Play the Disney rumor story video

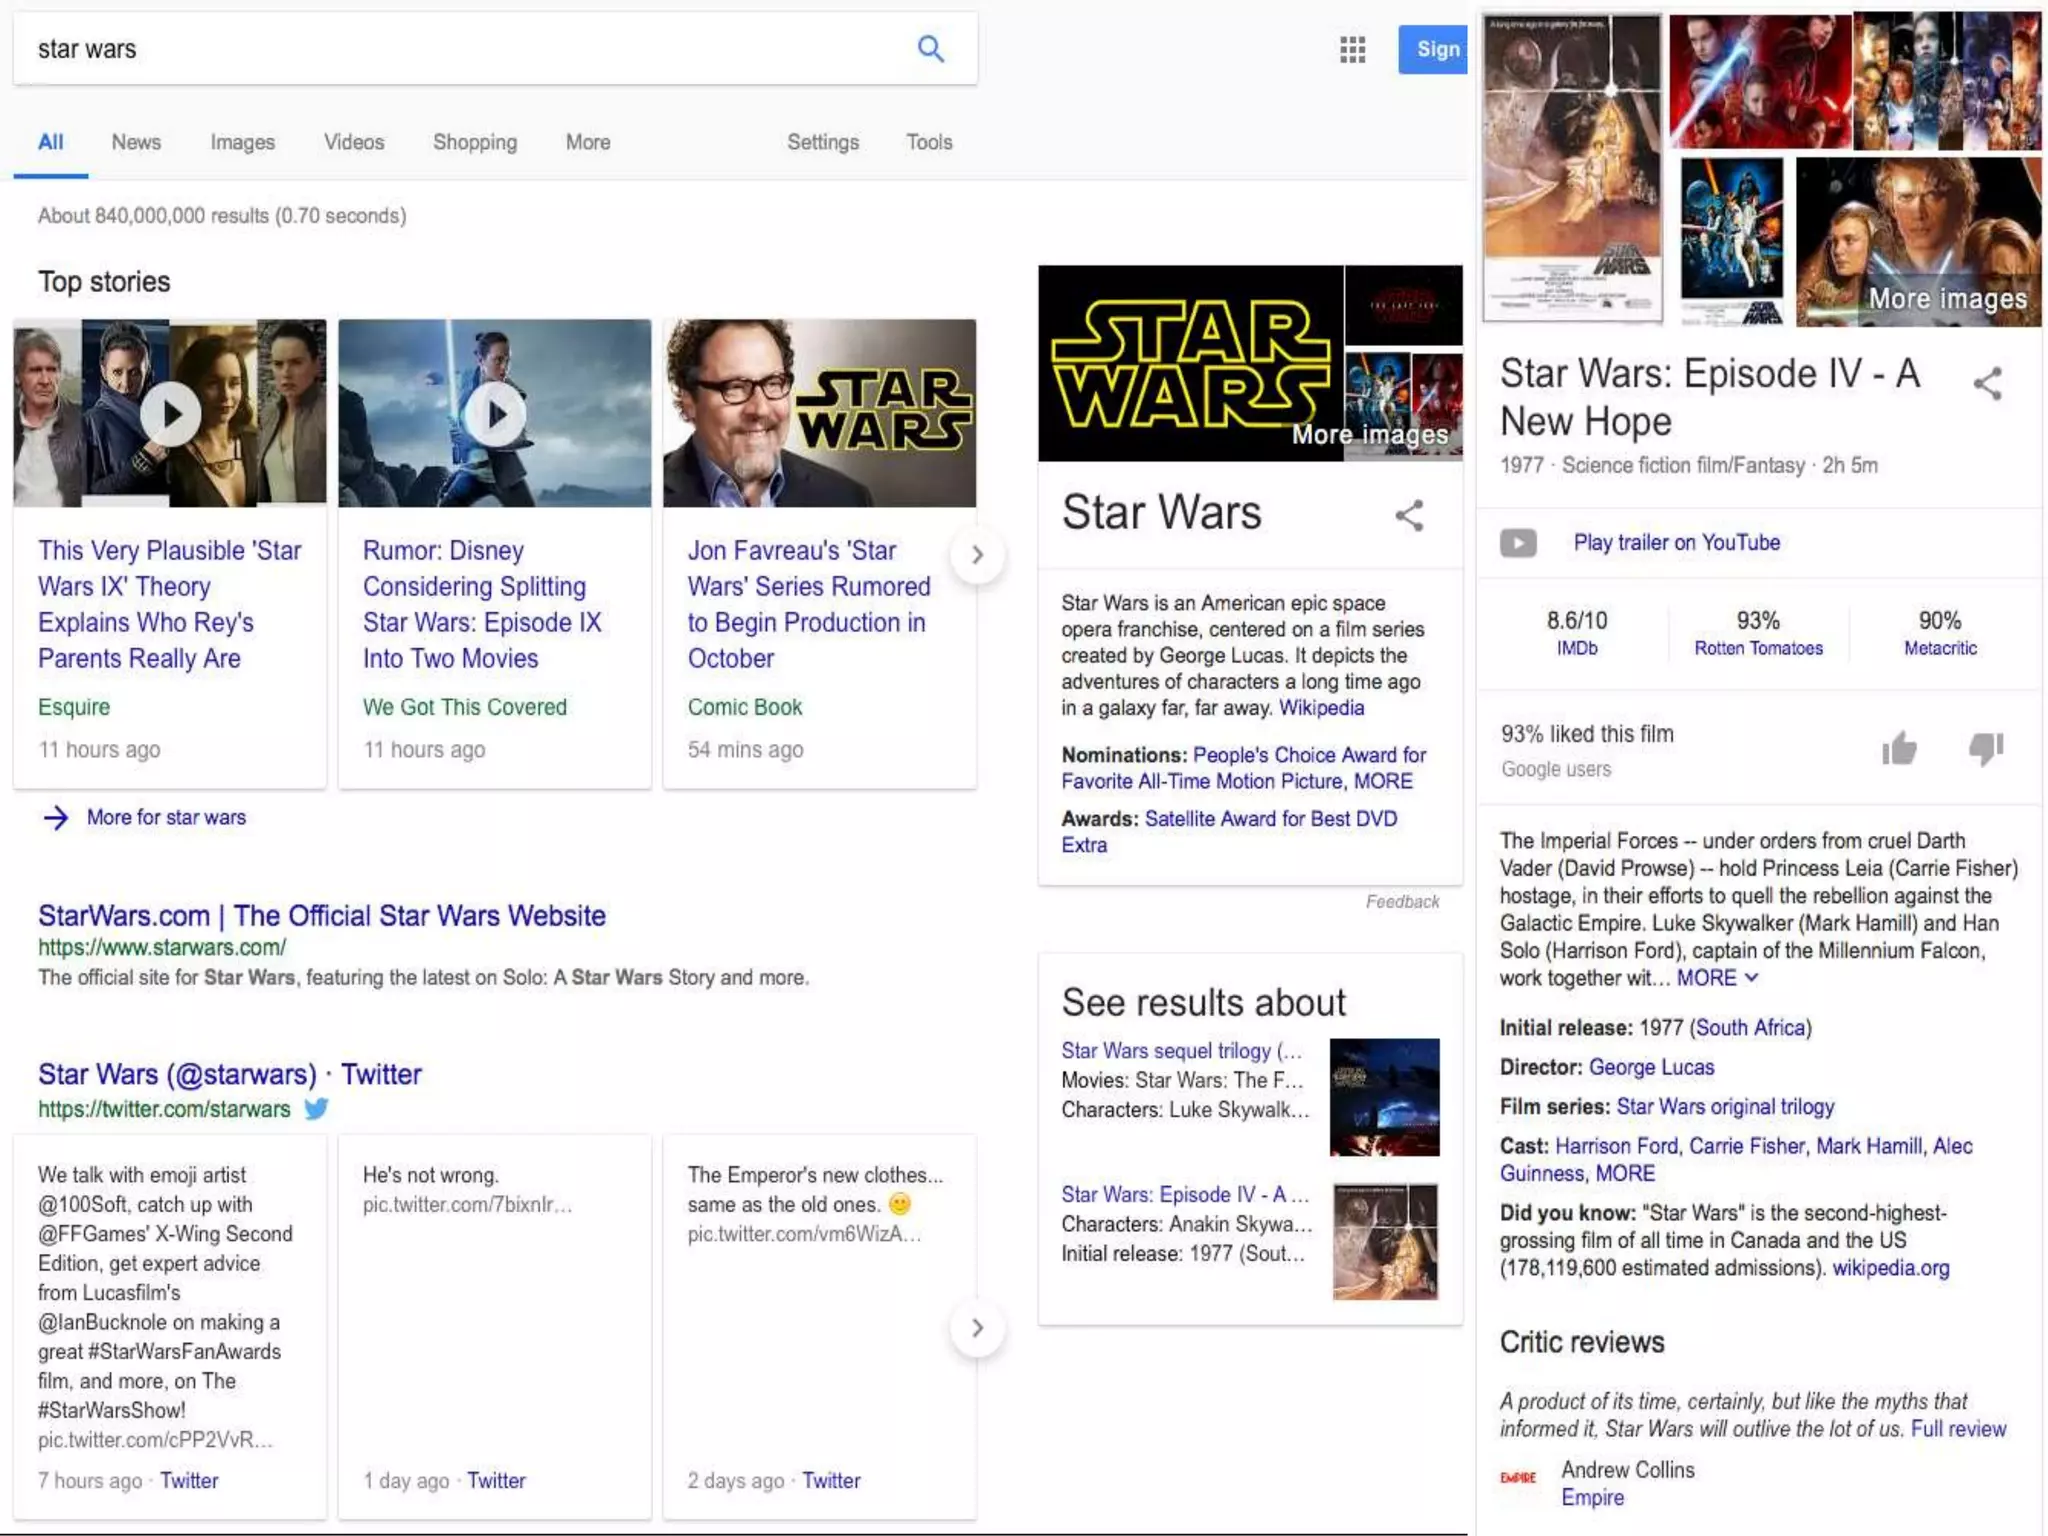coord(495,413)
